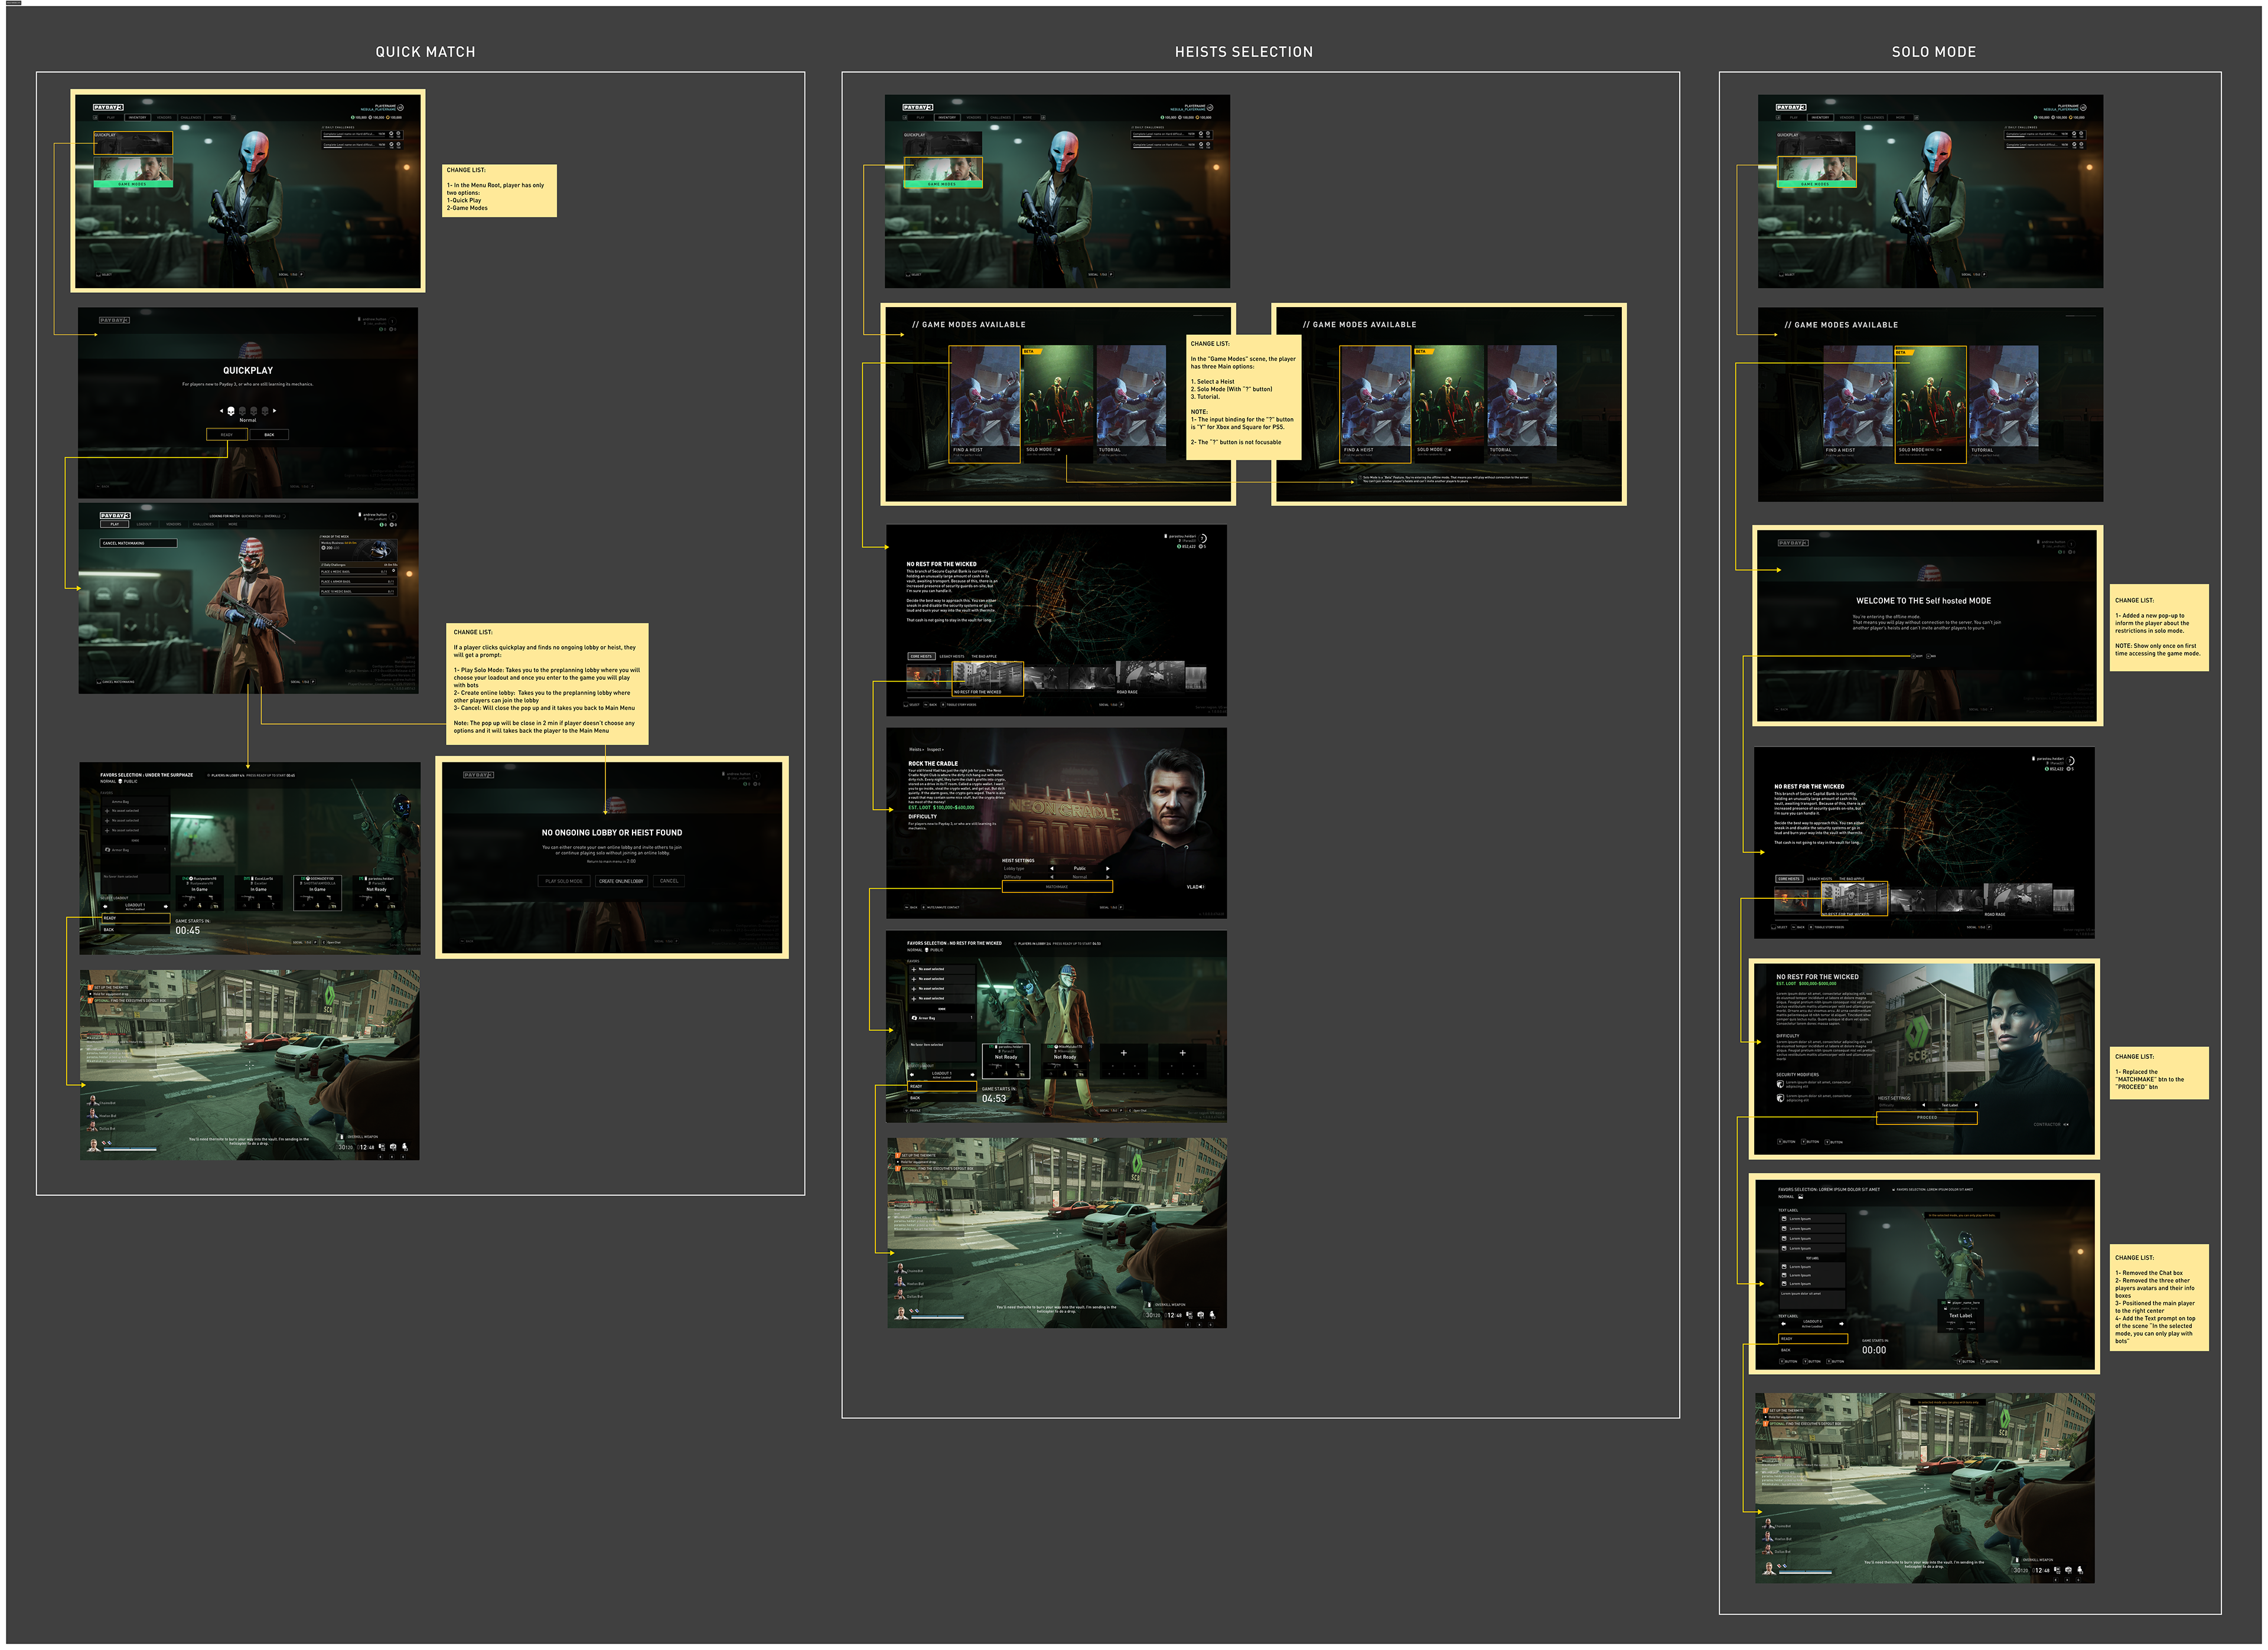This screenshot has width=2268, height=1650.
Task: Click next loadout arrow in Under the Surphaze lobby
Action: tap(165, 907)
